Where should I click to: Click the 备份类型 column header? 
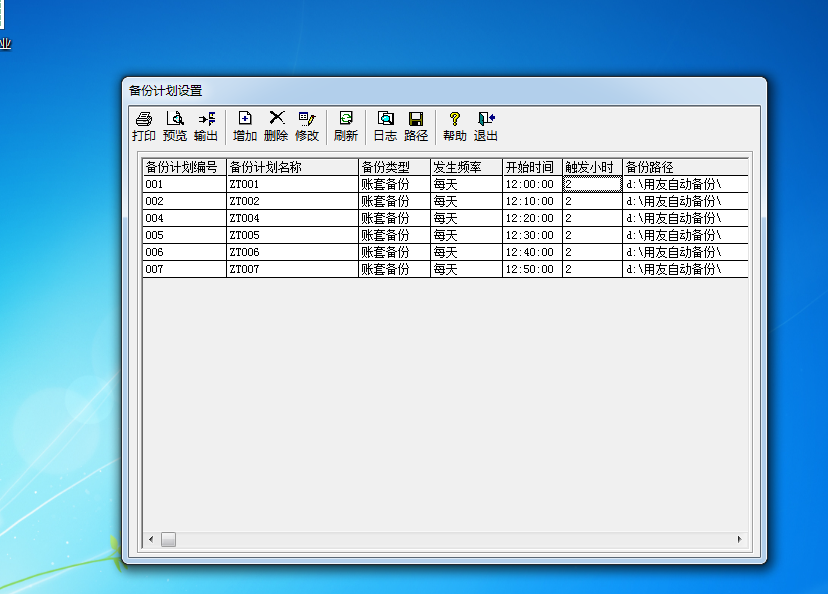[394, 167]
